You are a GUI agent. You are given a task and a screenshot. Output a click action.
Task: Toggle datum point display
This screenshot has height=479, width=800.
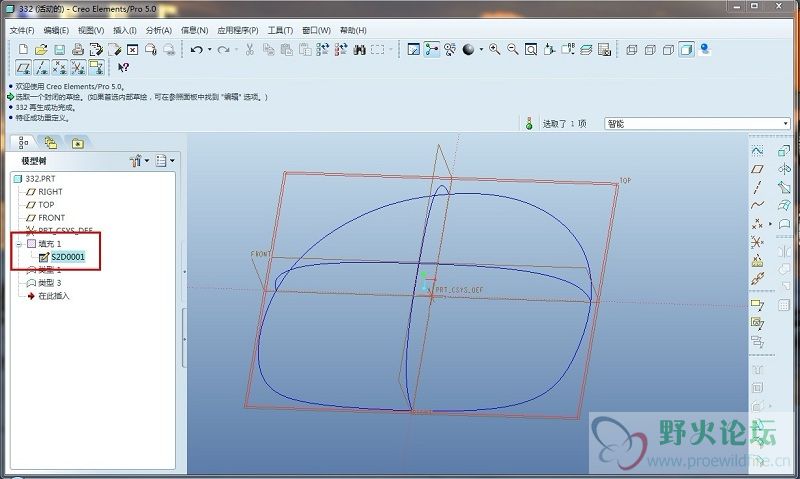(60, 67)
